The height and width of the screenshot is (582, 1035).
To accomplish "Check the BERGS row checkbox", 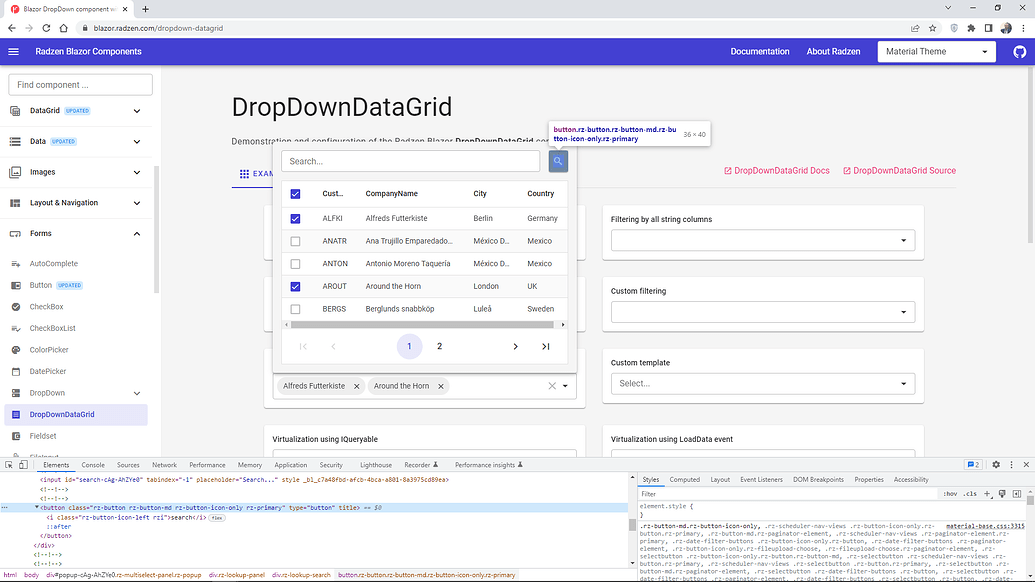I will (x=295, y=309).
